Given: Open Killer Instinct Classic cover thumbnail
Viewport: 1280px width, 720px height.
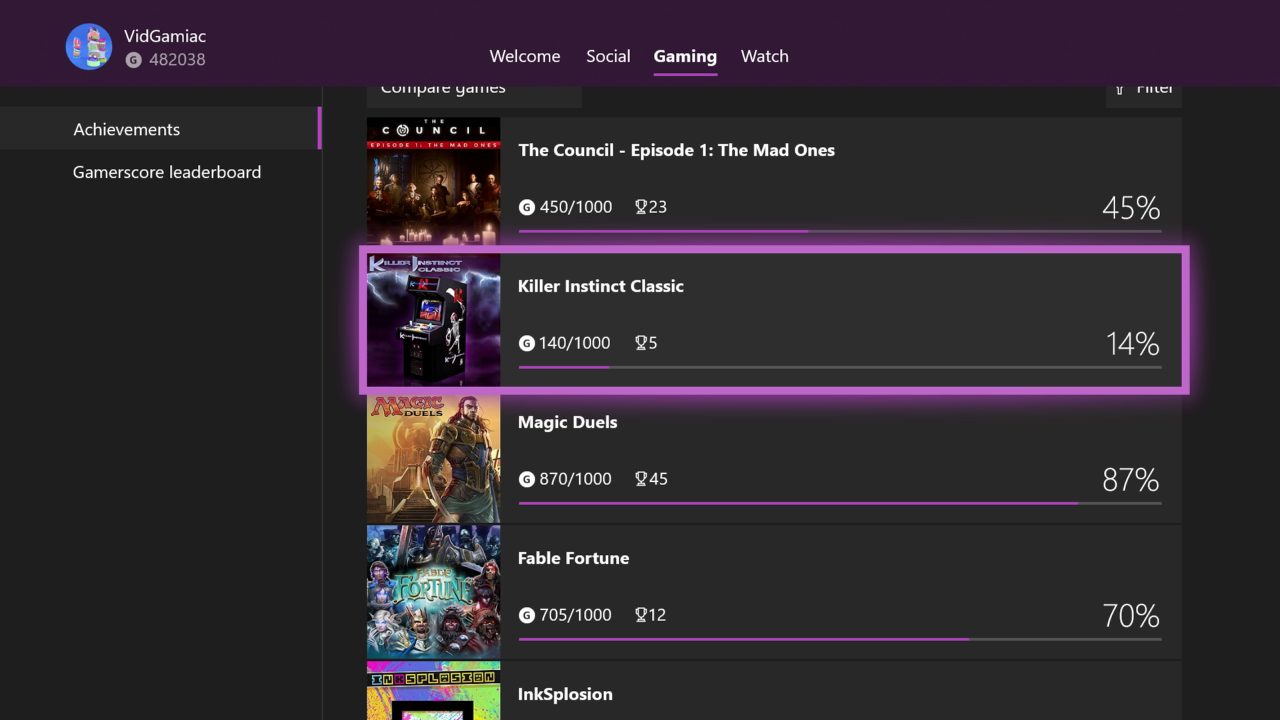Looking at the screenshot, I should click(433, 320).
